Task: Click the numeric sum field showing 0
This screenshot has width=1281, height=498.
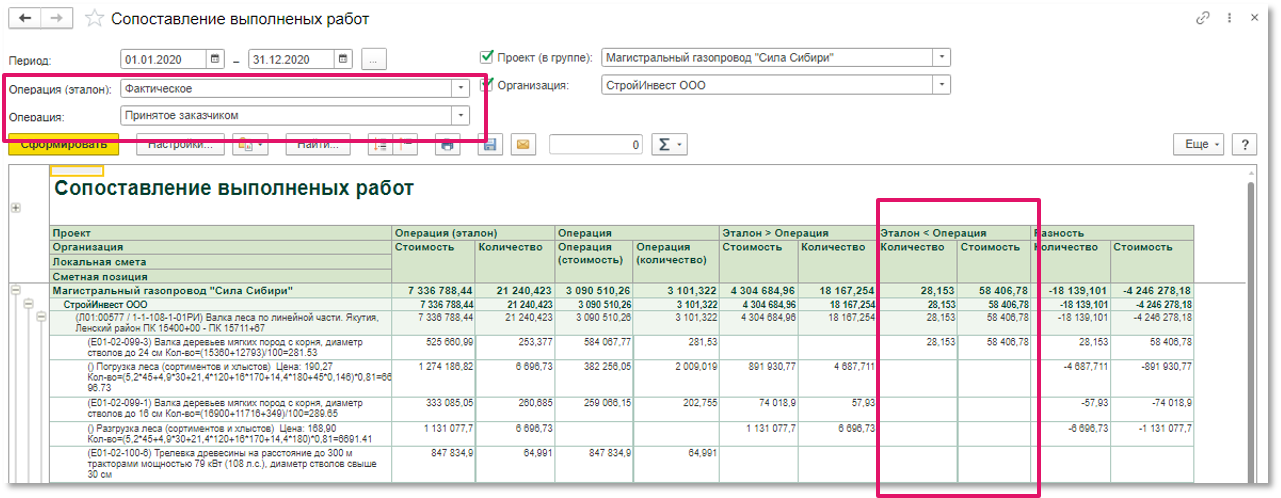Action: tap(596, 145)
